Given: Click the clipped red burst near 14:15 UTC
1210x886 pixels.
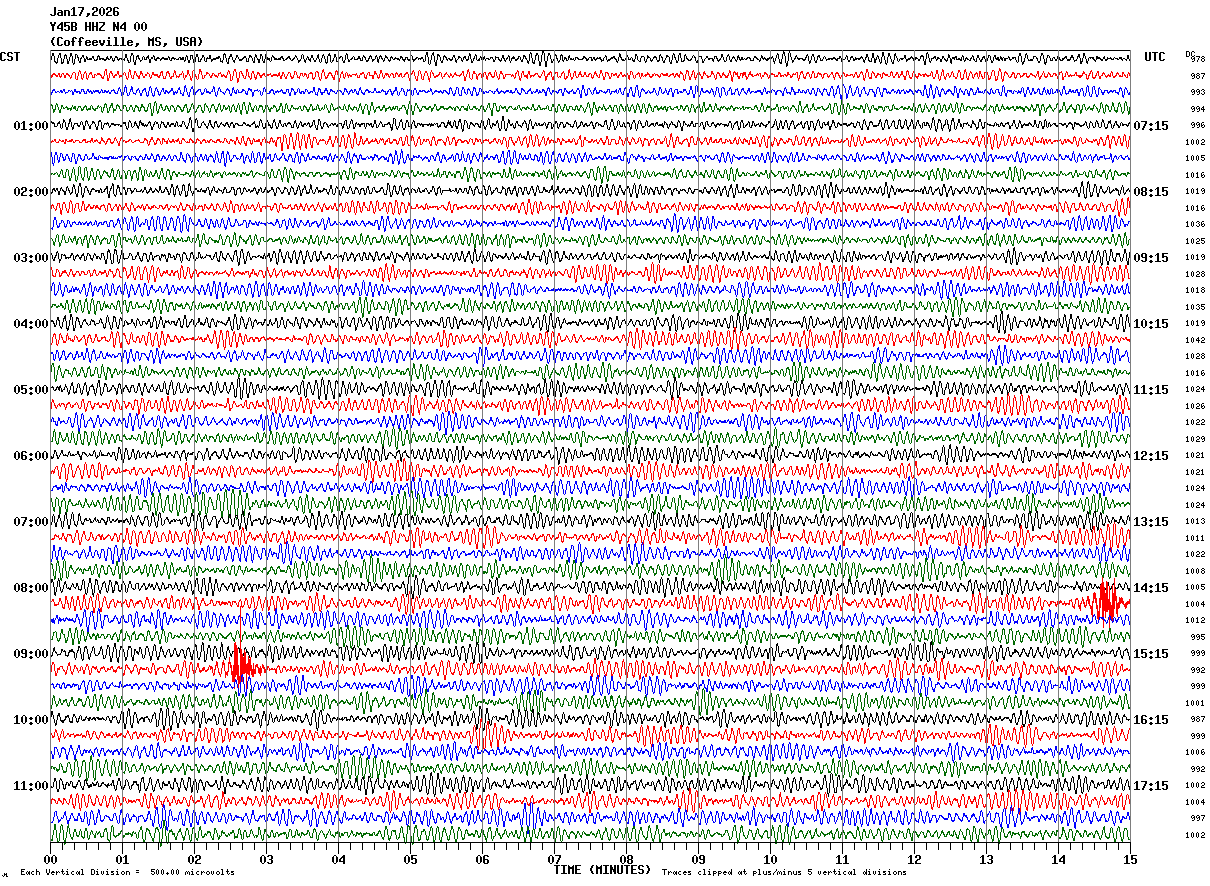Looking at the screenshot, I should [1110, 602].
